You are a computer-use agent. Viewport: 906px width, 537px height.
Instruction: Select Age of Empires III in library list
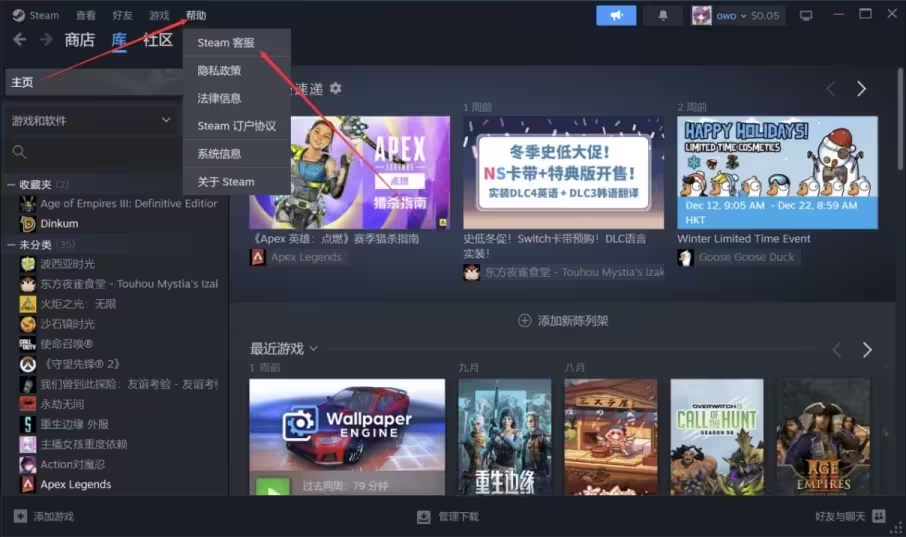click(x=119, y=203)
